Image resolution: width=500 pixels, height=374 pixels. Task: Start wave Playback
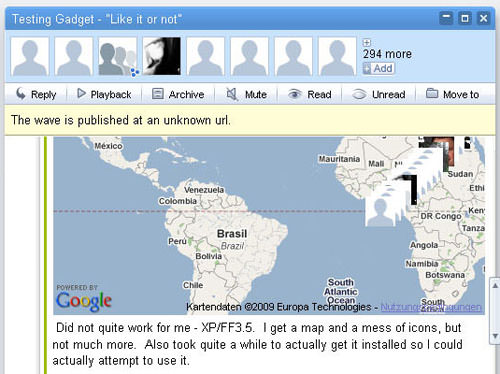click(x=104, y=94)
